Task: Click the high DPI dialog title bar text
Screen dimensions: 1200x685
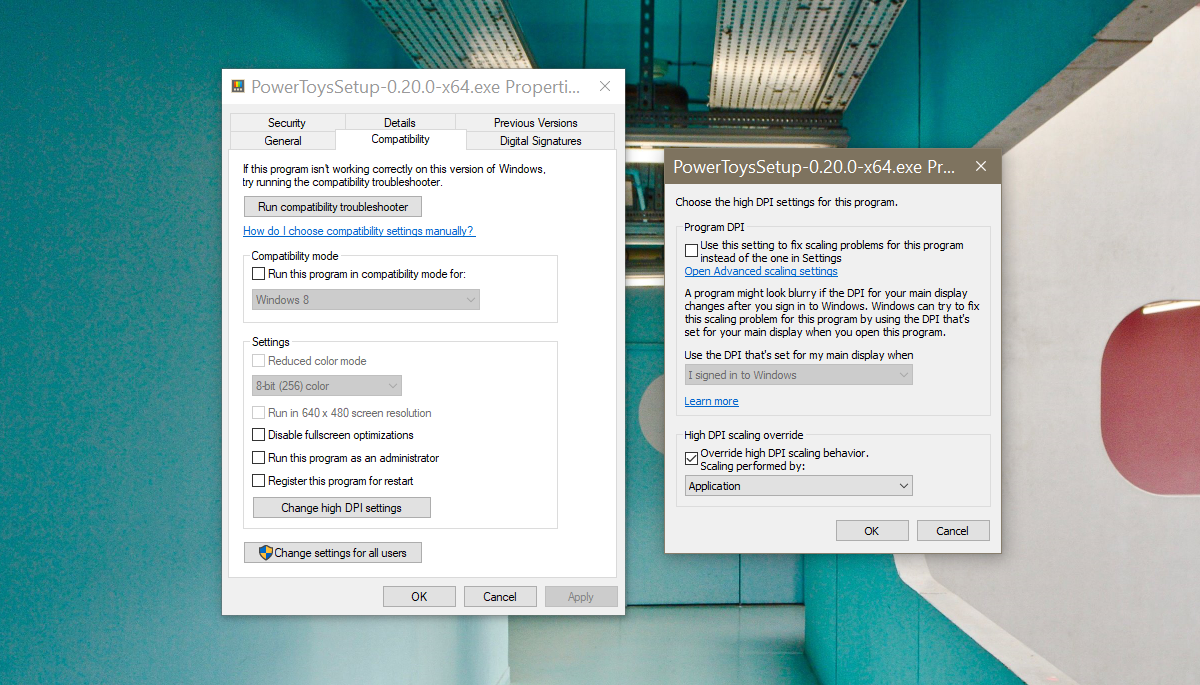Action: click(x=814, y=166)
